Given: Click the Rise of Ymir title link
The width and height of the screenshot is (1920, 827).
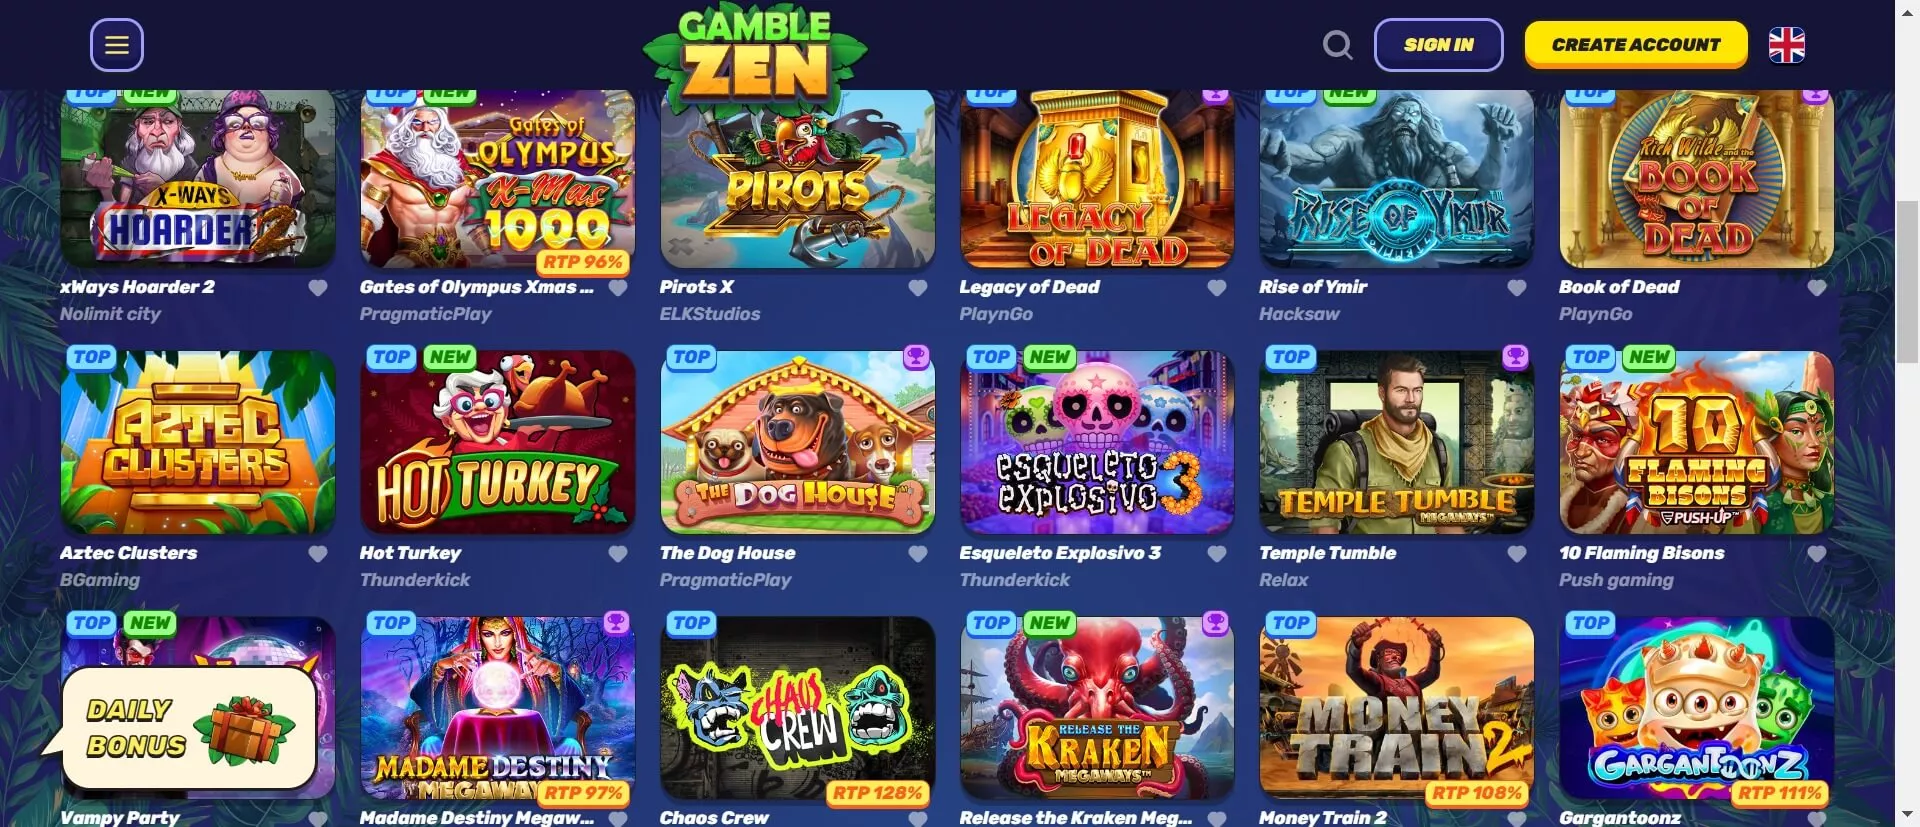Looking at the screenshot, I should (x=1313, y=287).
